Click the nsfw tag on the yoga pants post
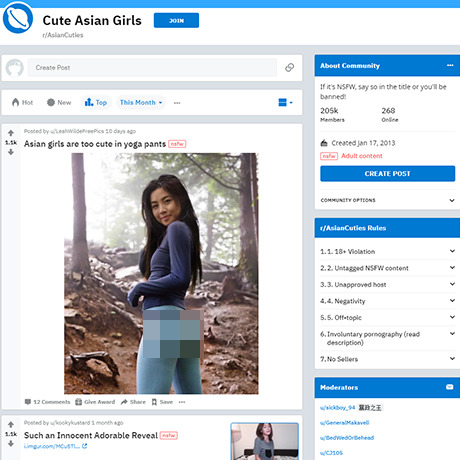Screen dimensions: 460x460 tap(177, 144)
